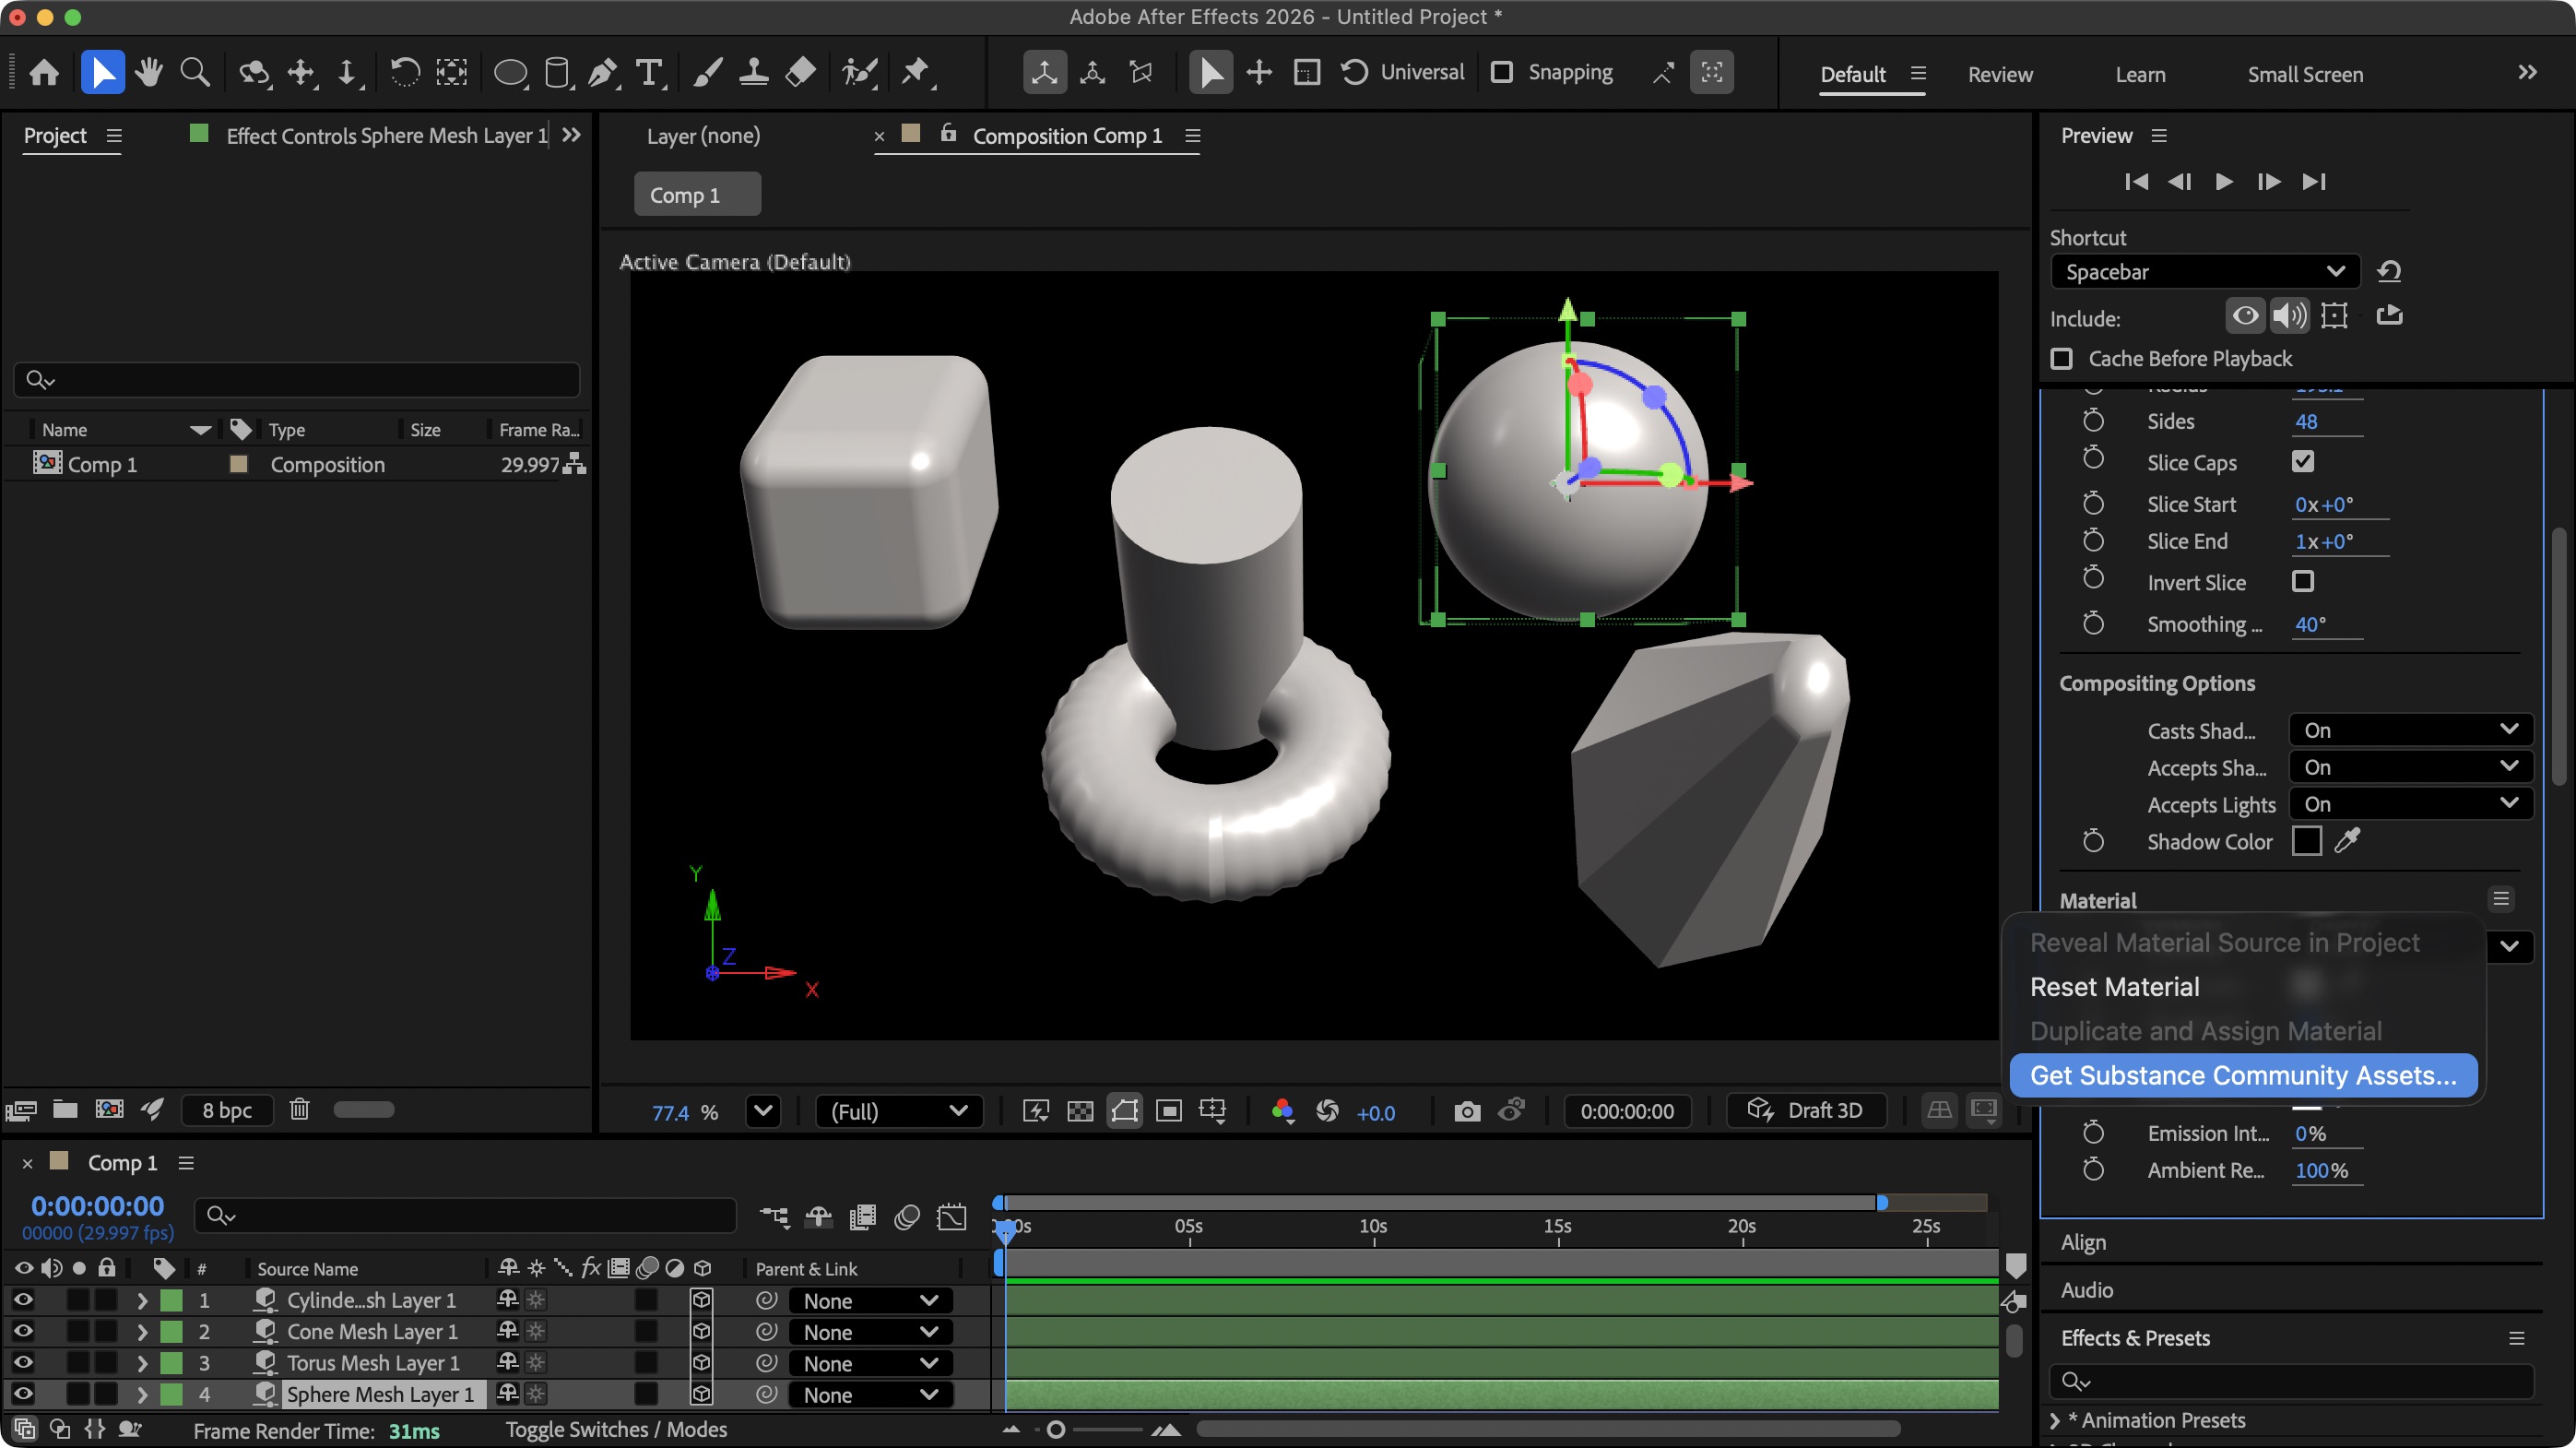Enable Cache Before Playback
The width and height of the screenshot is (2576, 1448).
pos(2062,358)
